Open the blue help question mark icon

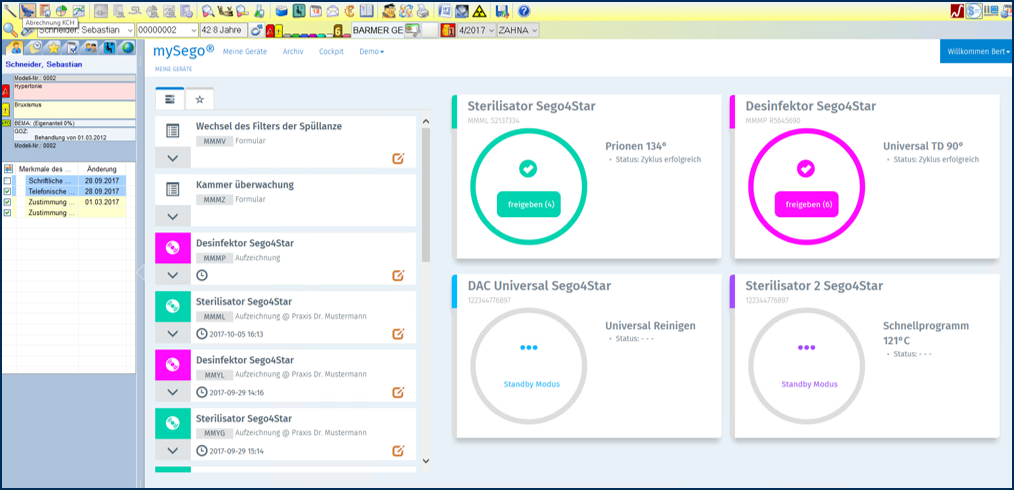[524, 11]
